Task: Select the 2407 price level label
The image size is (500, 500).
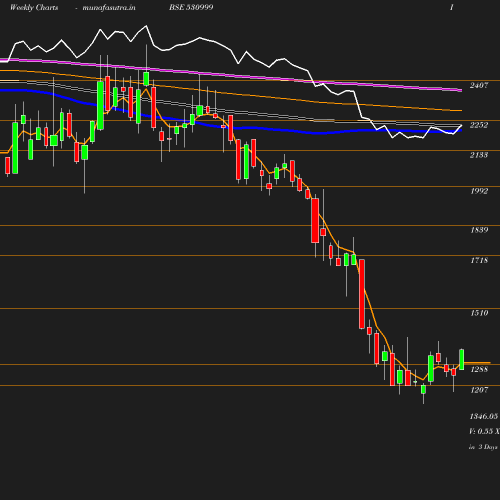Action: pyautogui.click(x=479, y=85)
